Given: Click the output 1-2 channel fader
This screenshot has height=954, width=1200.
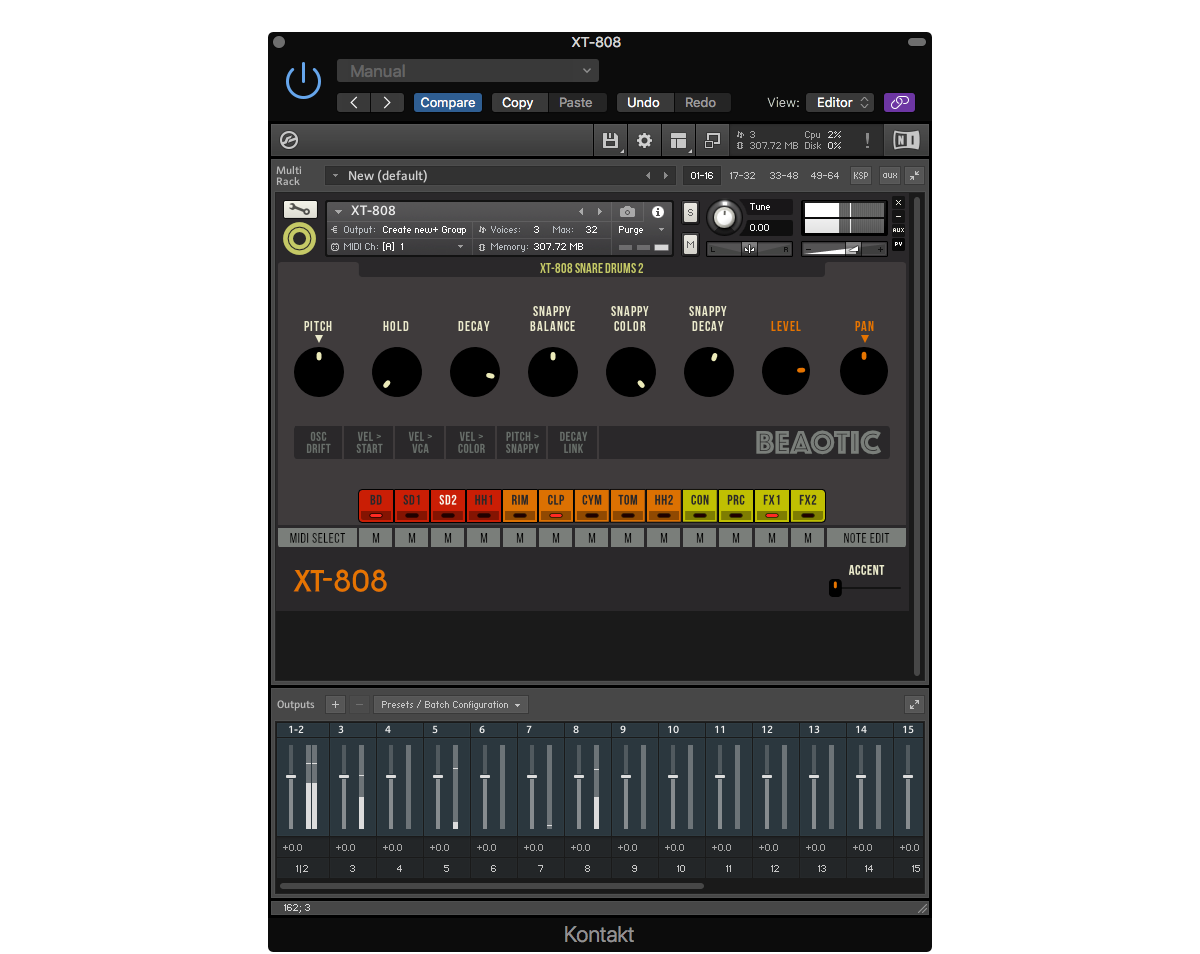Looking at the screenshot, I should tap(291, 777).
